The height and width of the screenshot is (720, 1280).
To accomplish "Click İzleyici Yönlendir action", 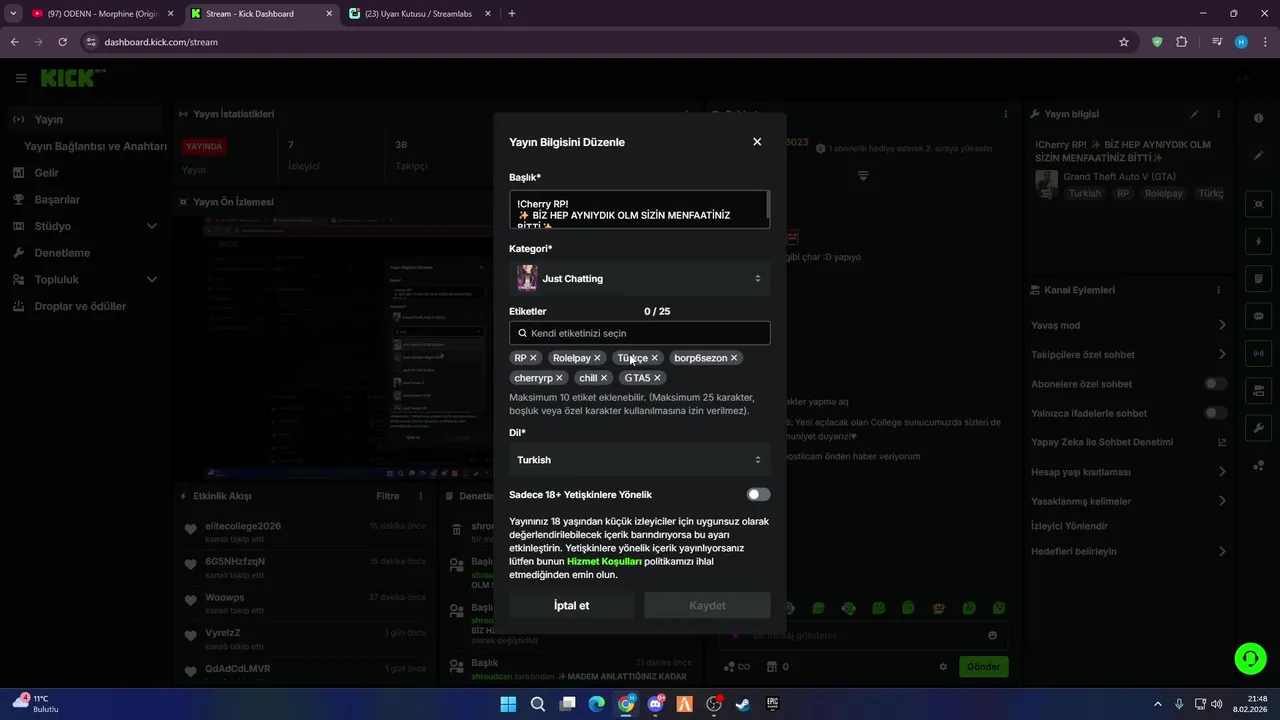I will 1069,526.
